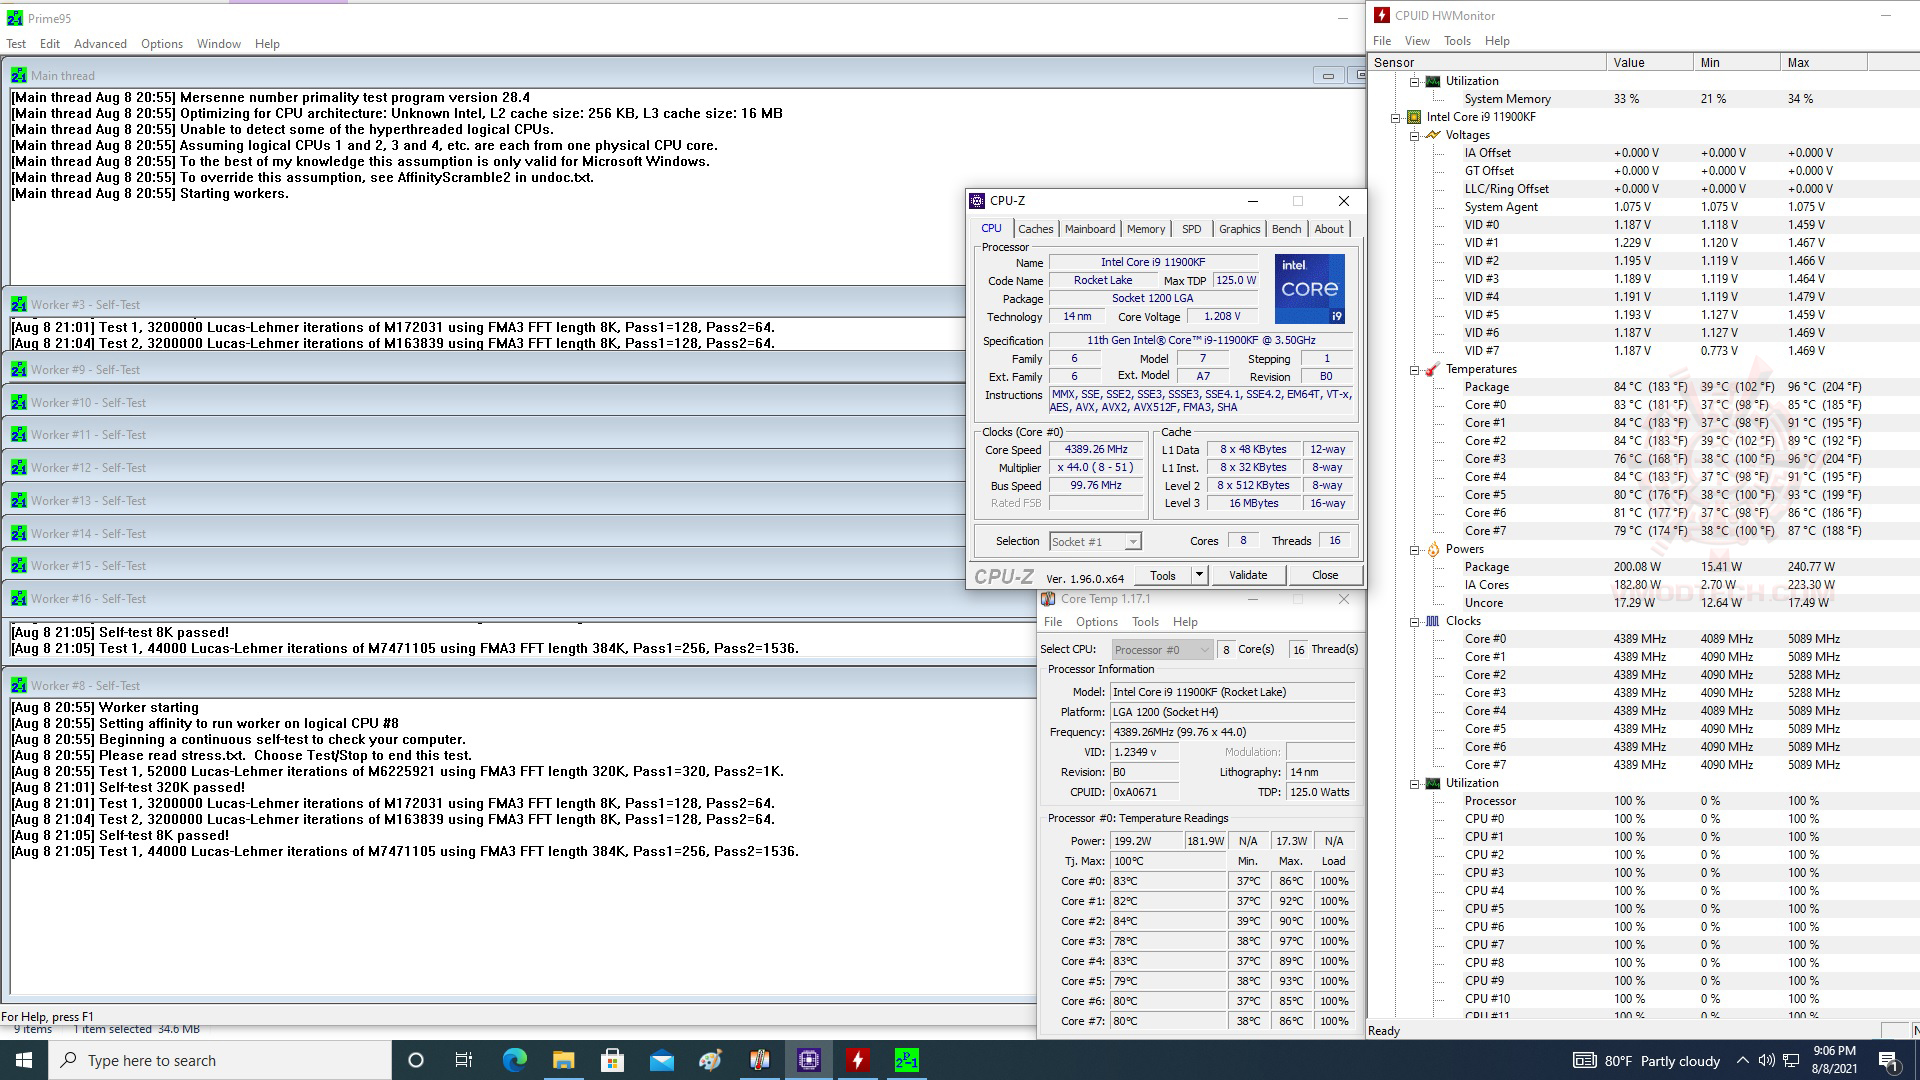Click the Worker #8 Self-Test window icon
Viewport: 1920px width, 1080px height.
pos(19,685)
